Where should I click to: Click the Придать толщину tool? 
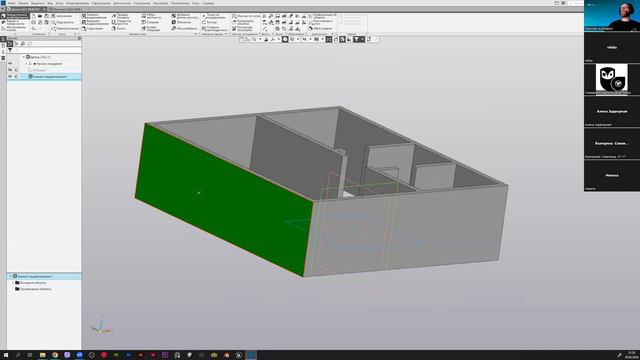[121, 16]
